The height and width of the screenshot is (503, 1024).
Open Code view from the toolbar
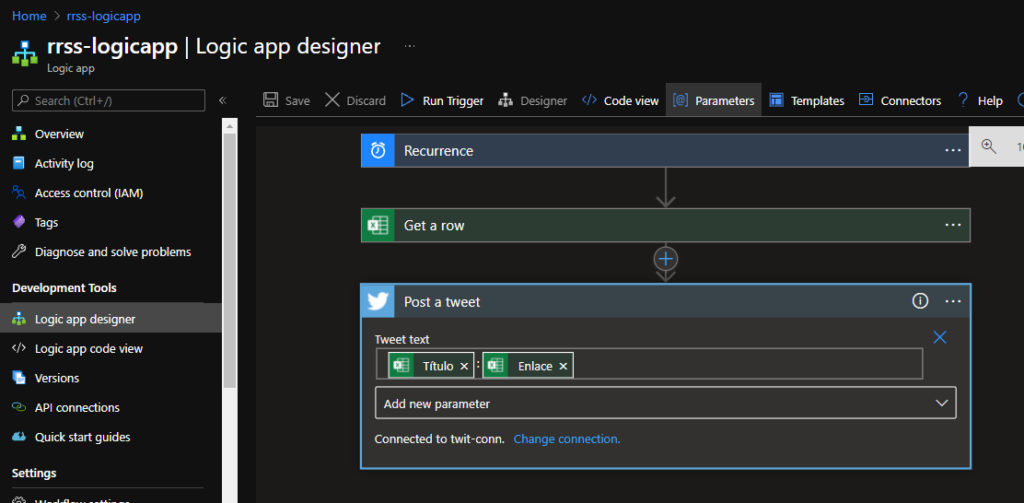[620, 101]
